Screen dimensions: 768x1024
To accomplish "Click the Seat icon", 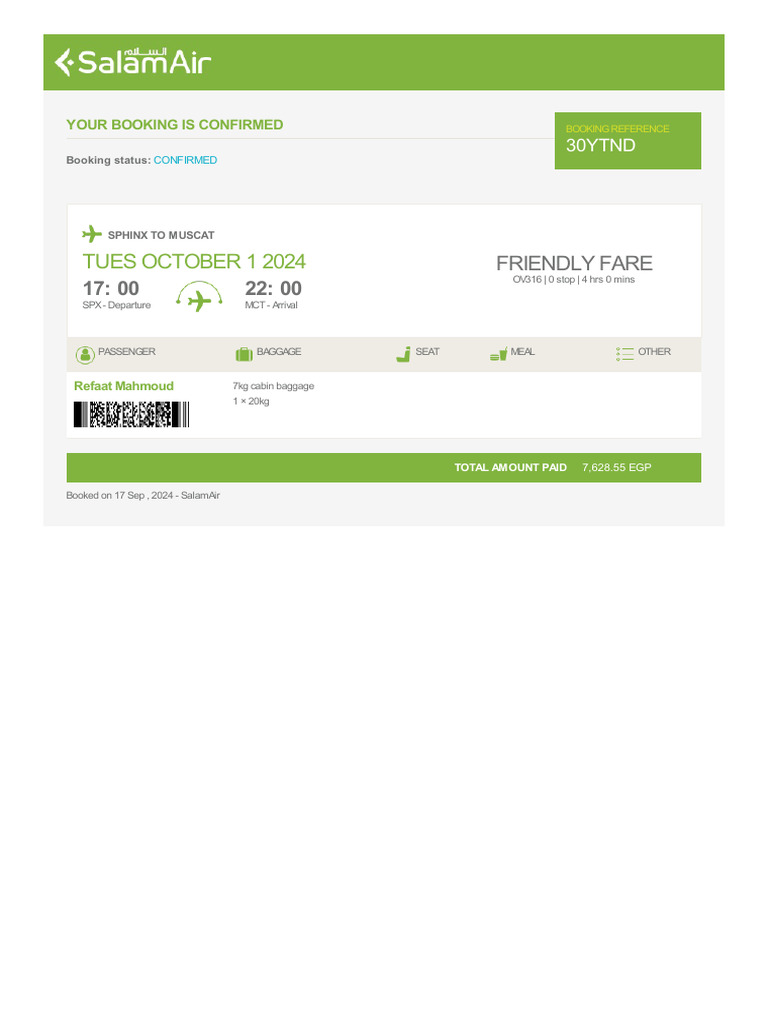I will point(403,353).
